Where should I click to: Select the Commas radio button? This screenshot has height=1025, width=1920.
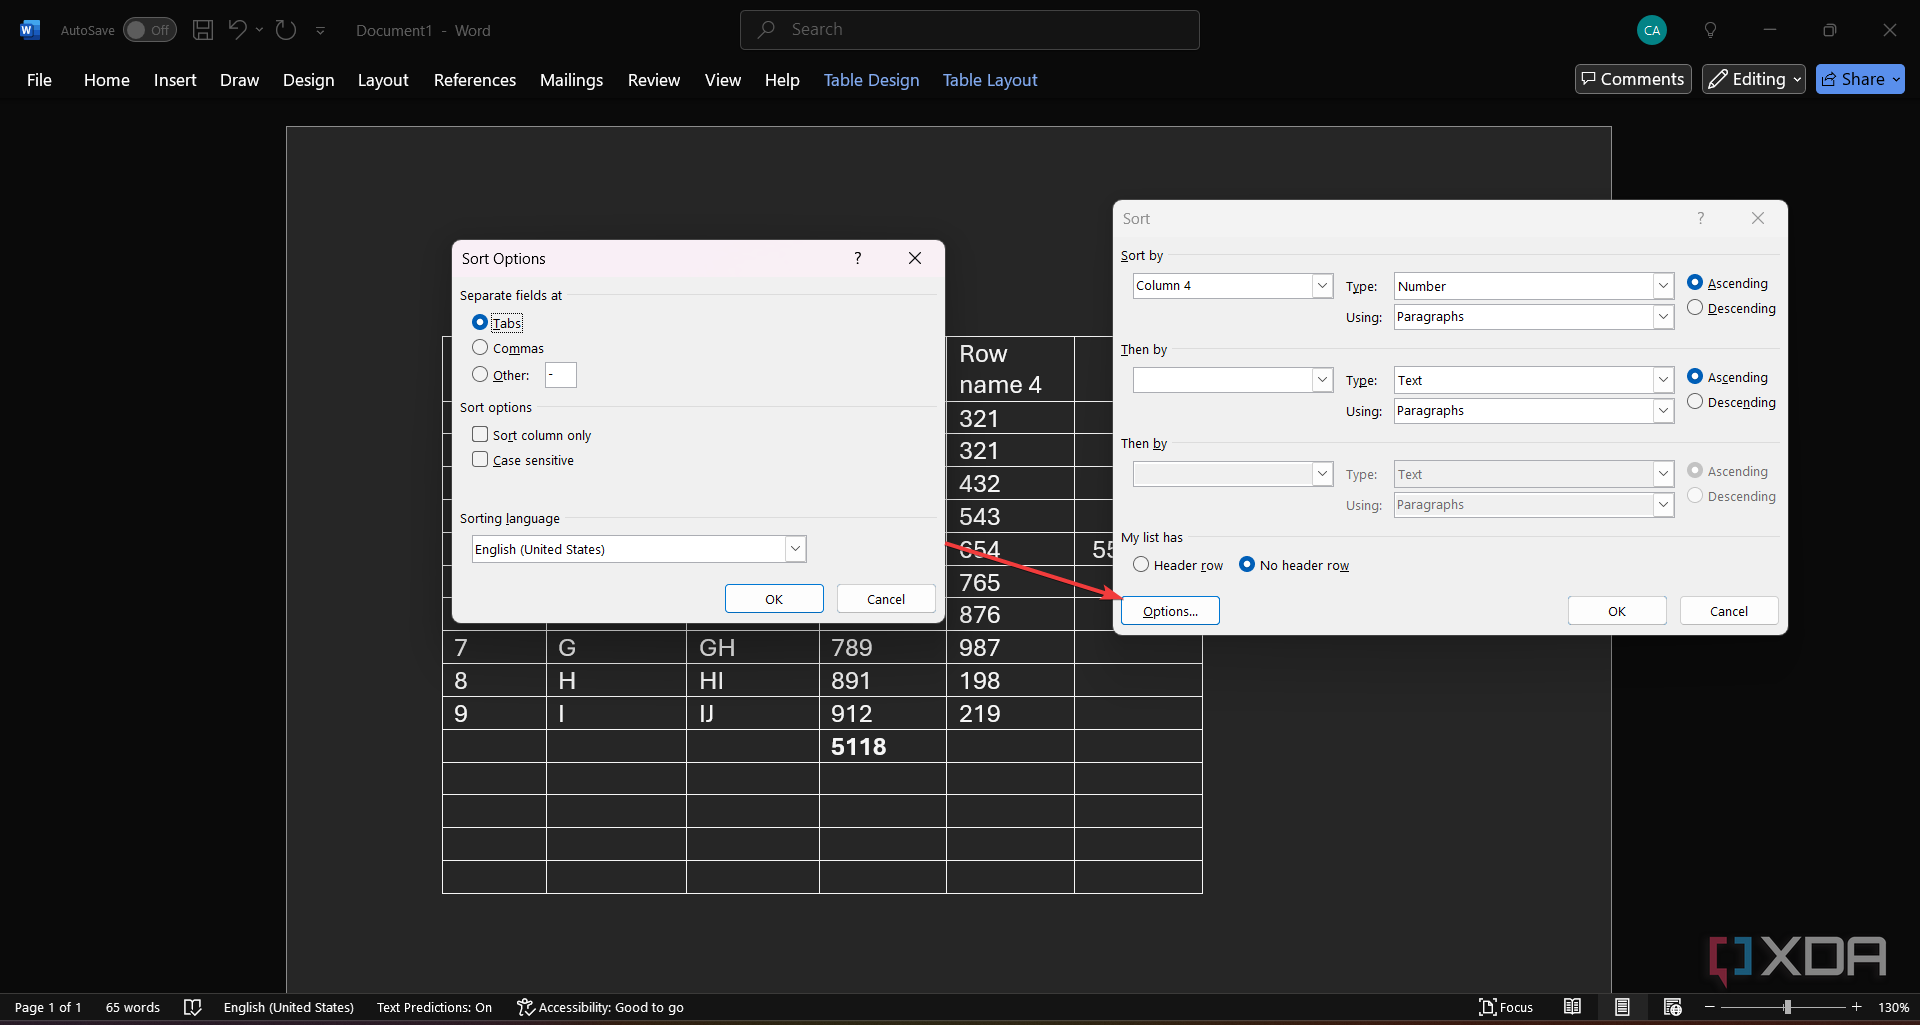coord(480,348)
